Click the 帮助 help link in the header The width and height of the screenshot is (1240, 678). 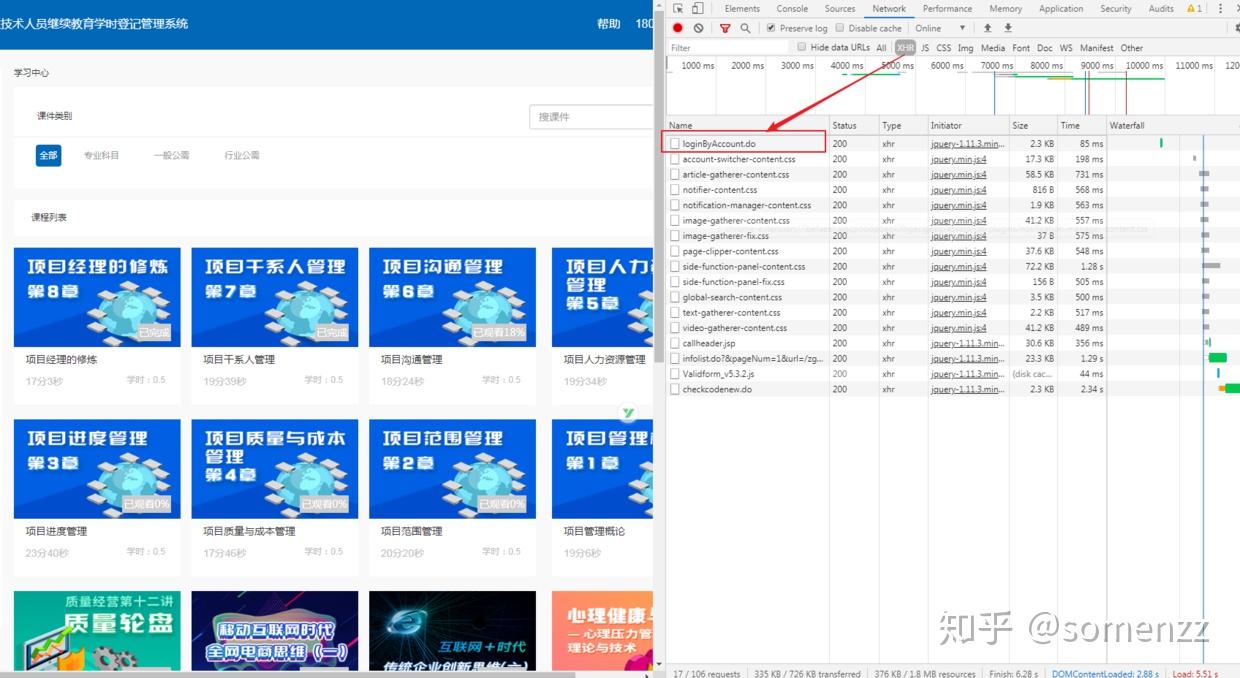click(x=609, y=23)
